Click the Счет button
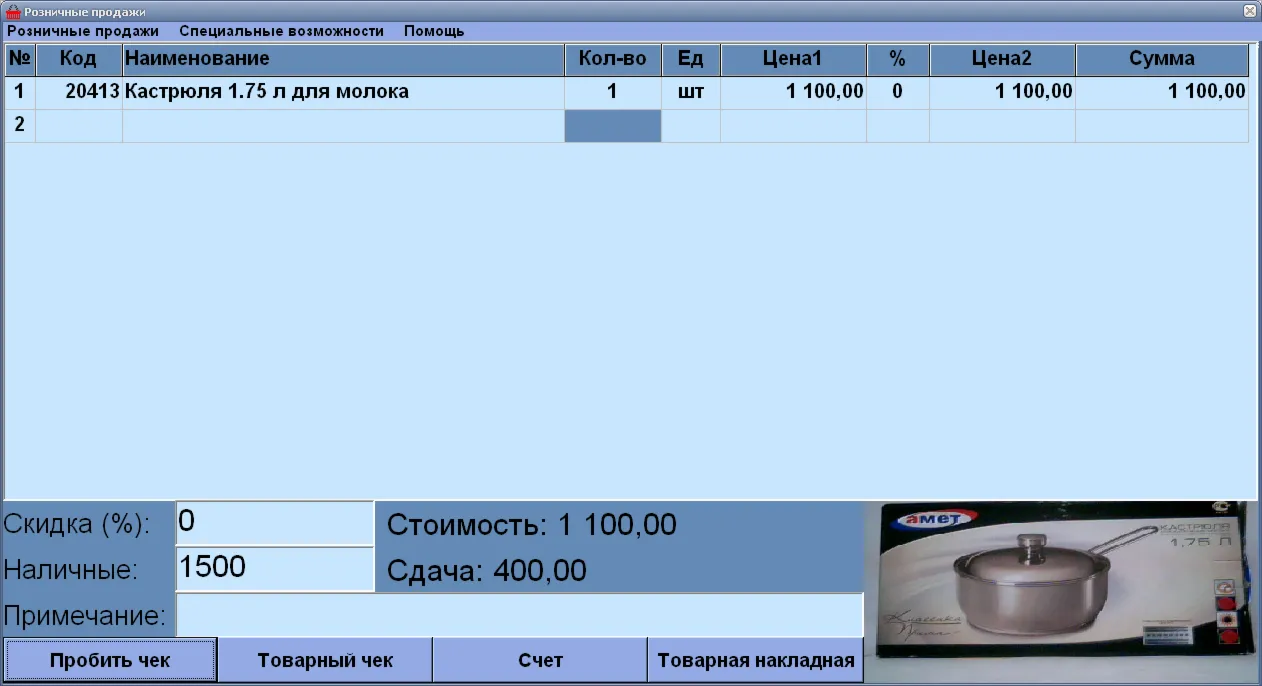1262x686 pixels. coord(540,660)
